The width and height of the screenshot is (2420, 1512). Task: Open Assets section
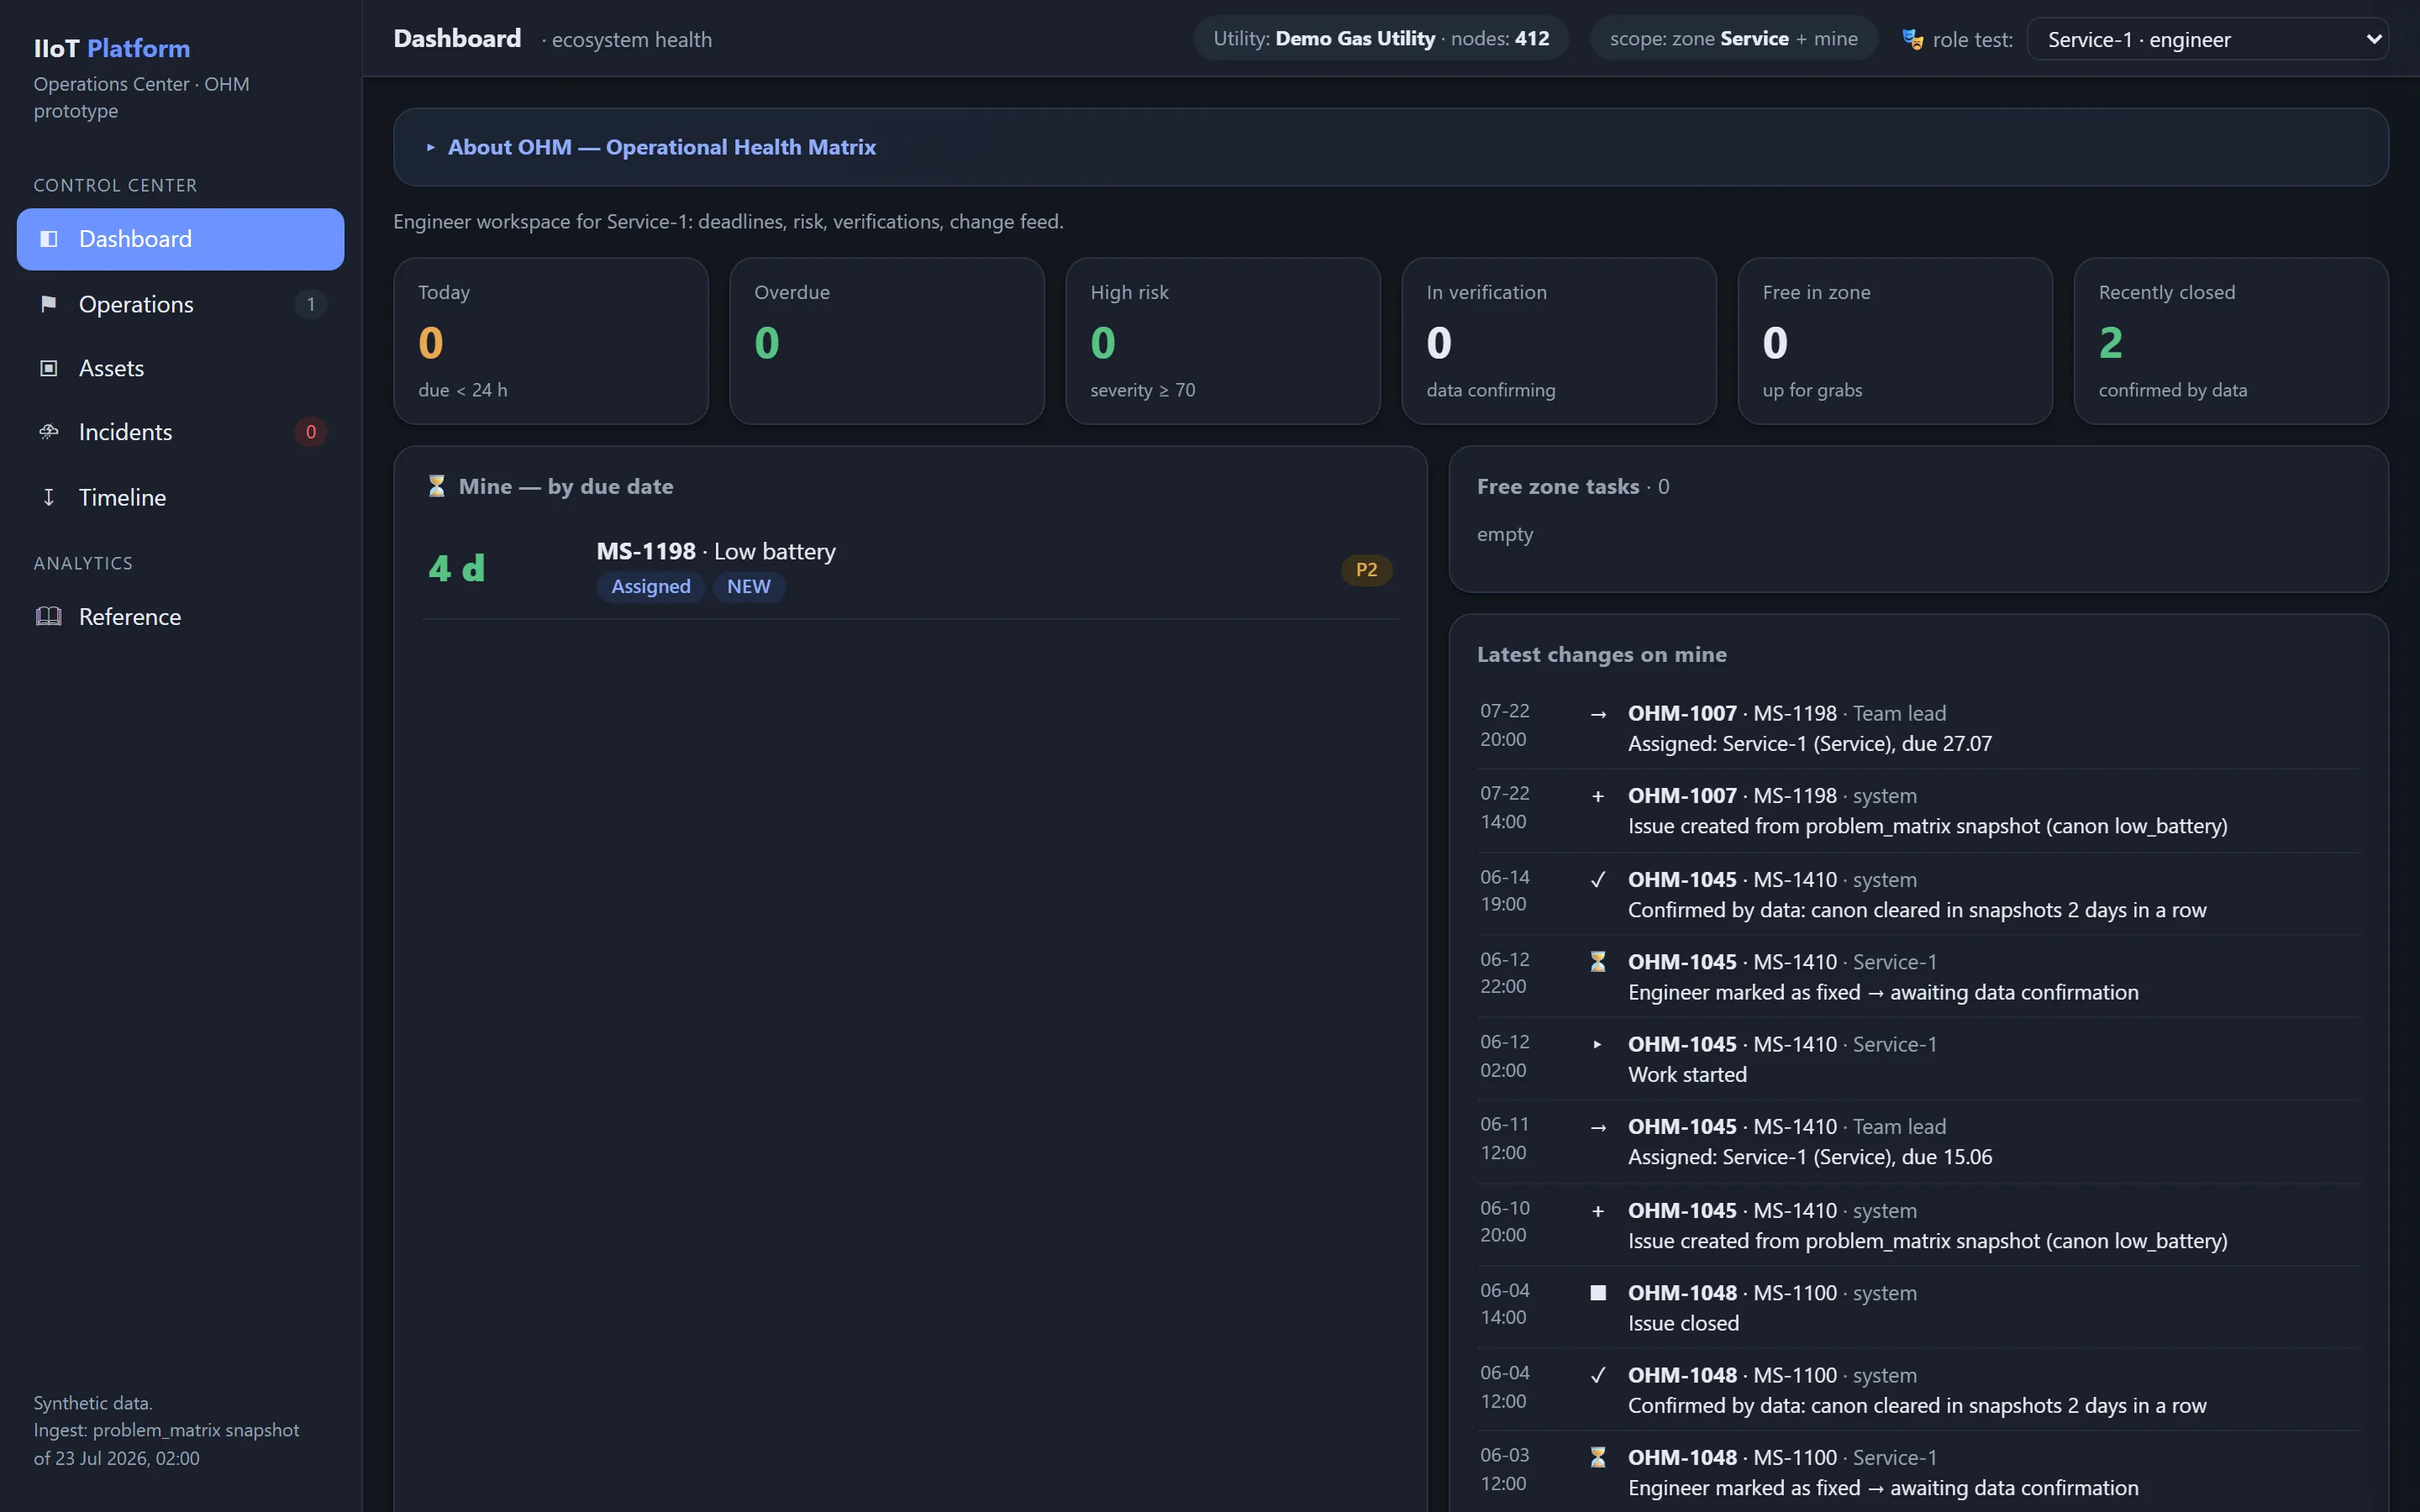pyautogui.click(x=180, y=368)
